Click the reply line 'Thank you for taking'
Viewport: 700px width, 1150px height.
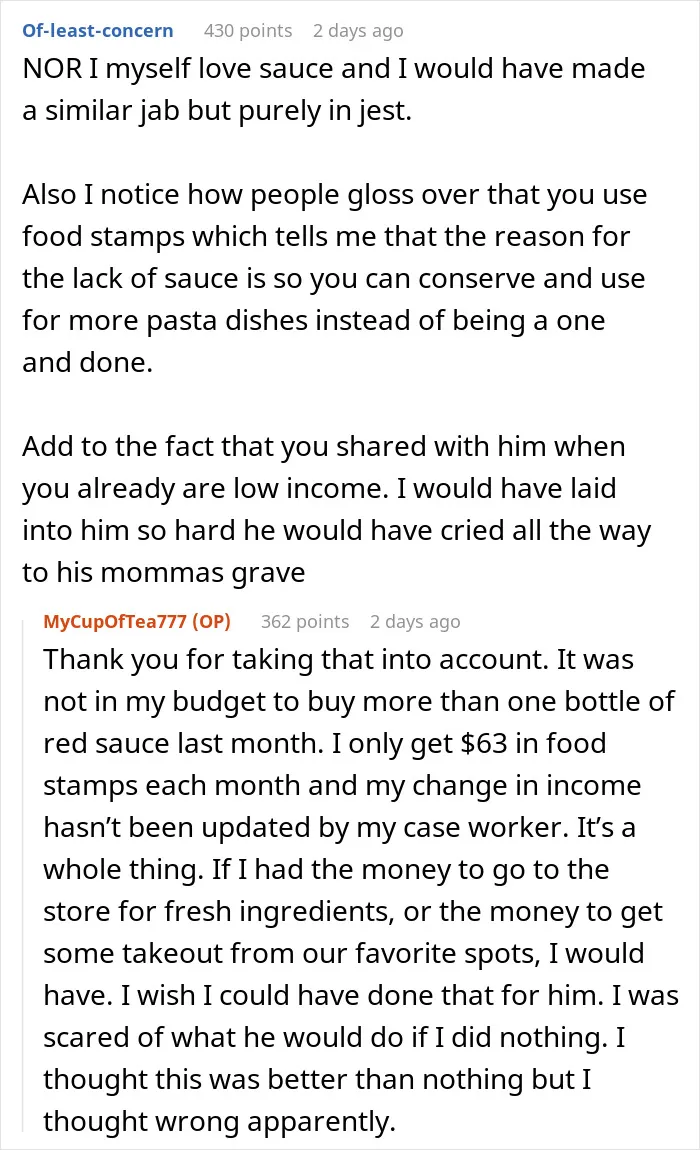click(x=338, y=659)
